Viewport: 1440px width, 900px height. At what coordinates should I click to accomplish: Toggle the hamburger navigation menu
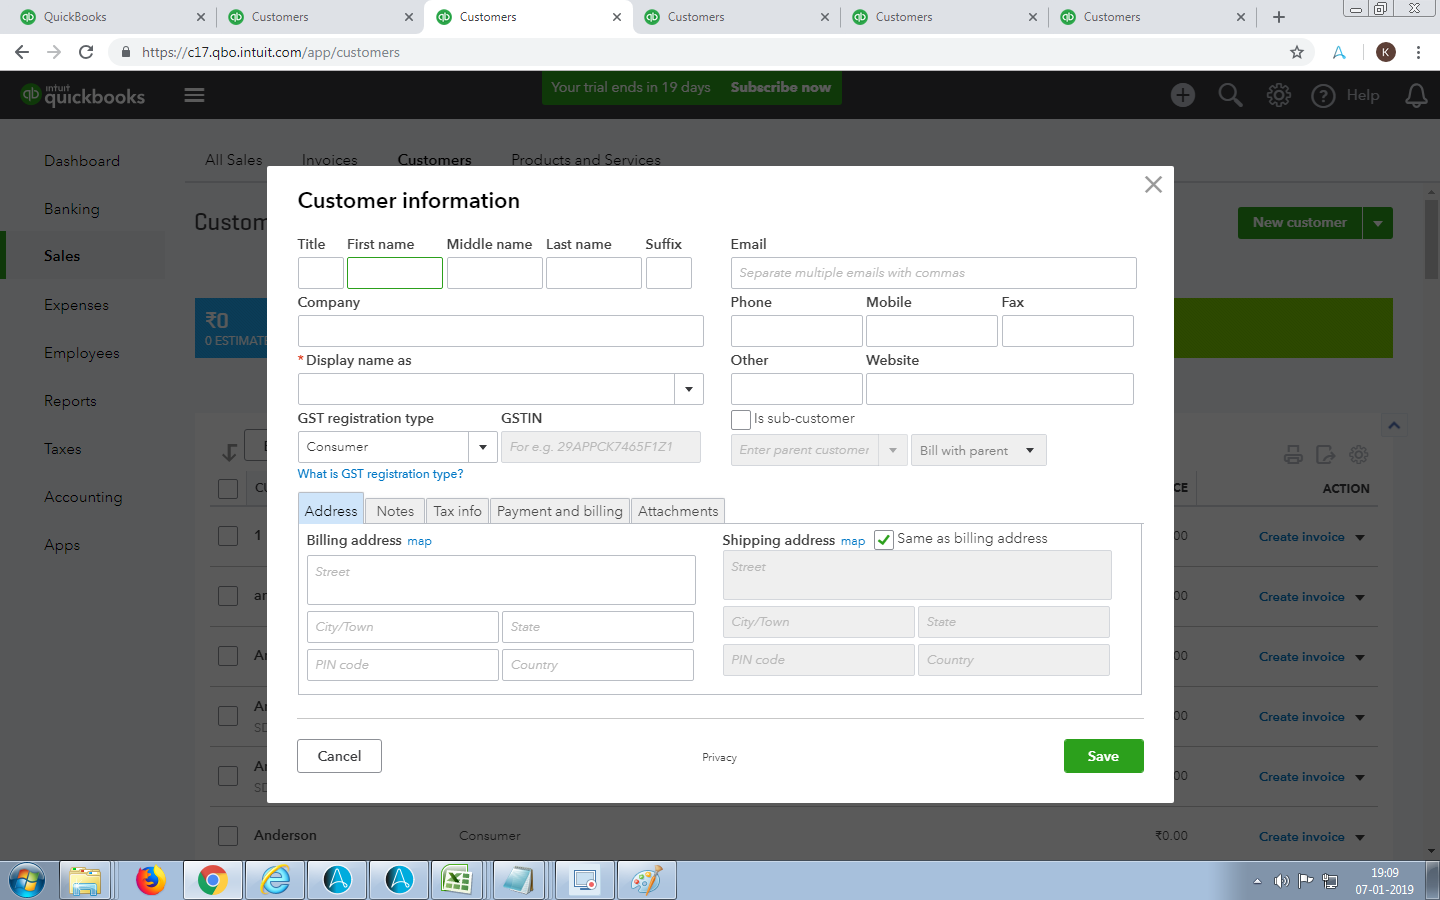[x=194, y=95]
